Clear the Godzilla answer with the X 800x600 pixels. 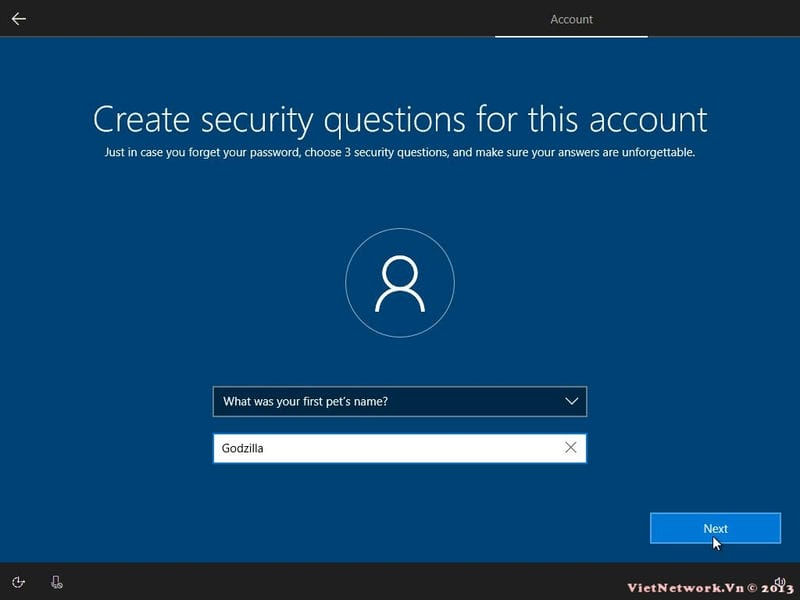pos(571,448)
